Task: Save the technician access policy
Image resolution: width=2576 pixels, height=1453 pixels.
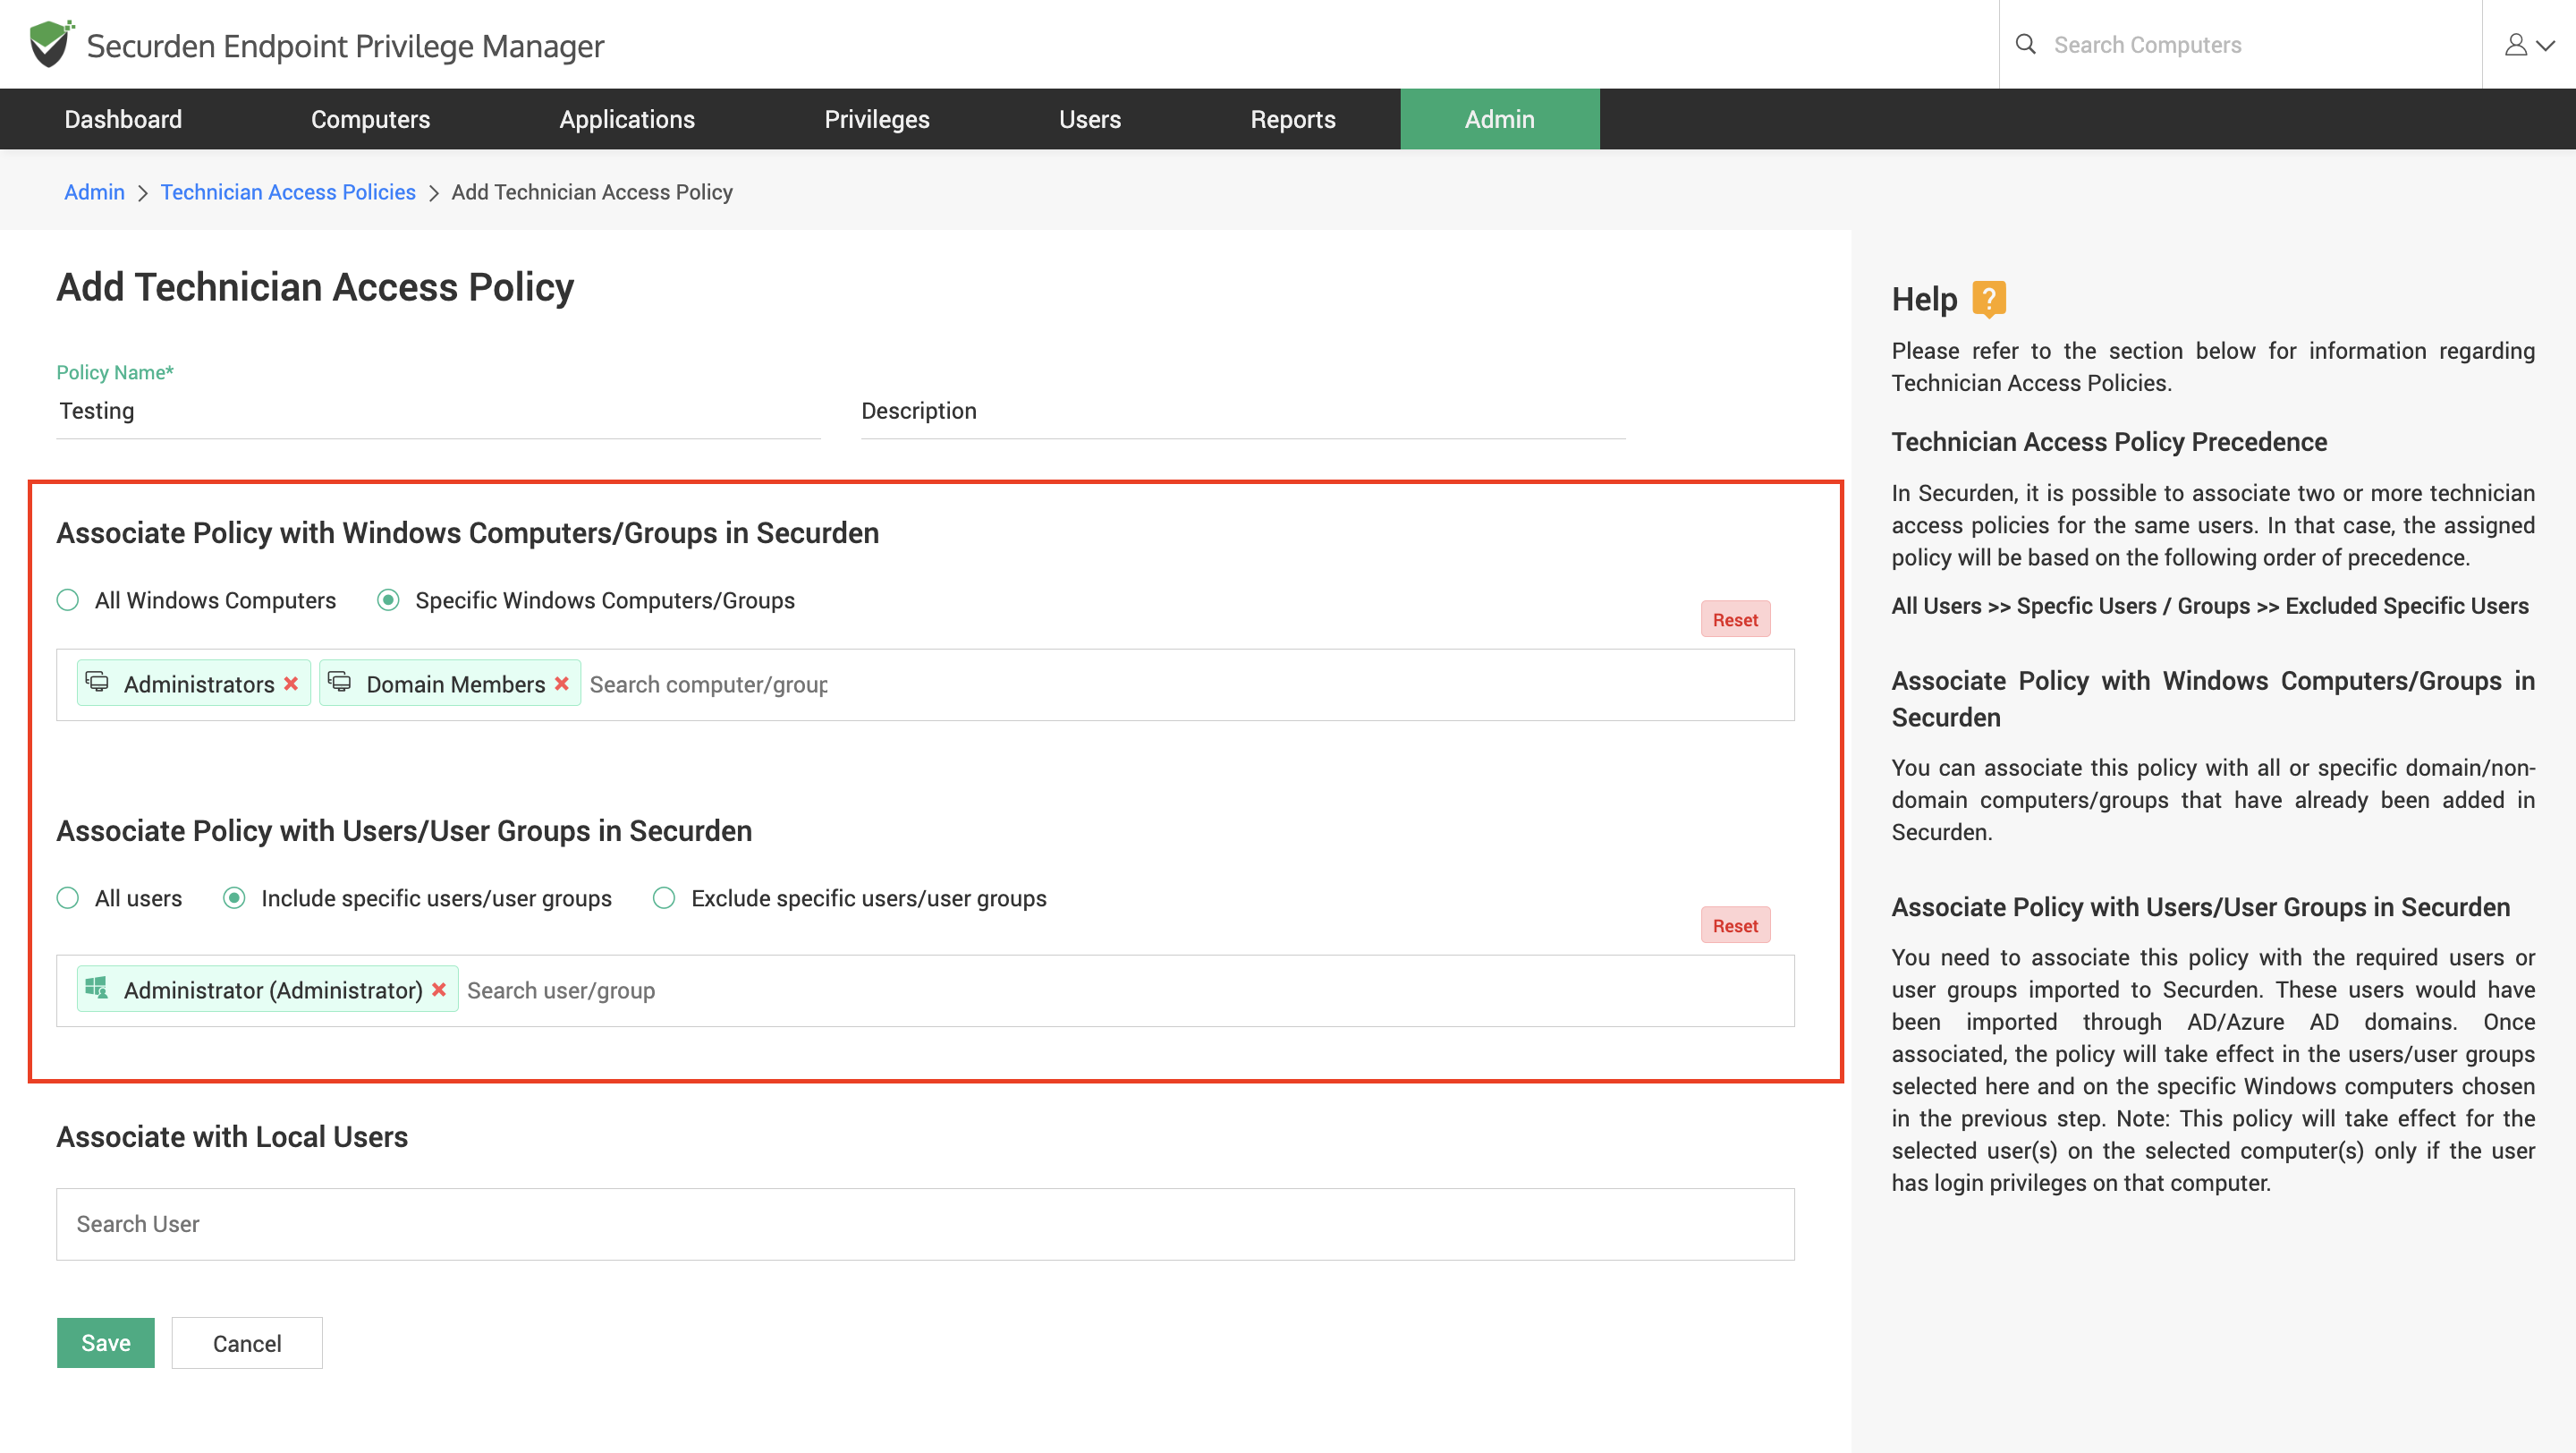Action: 106,1342
